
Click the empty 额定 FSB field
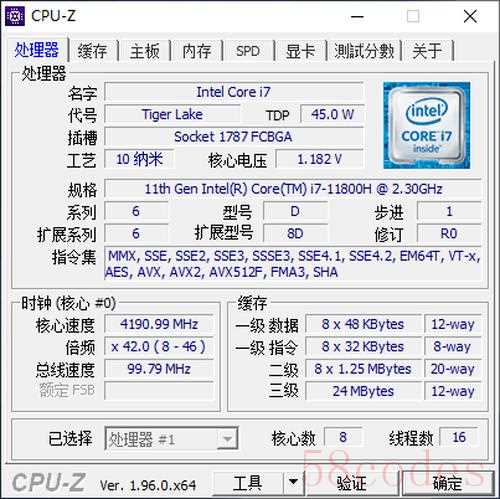(159, 391)
